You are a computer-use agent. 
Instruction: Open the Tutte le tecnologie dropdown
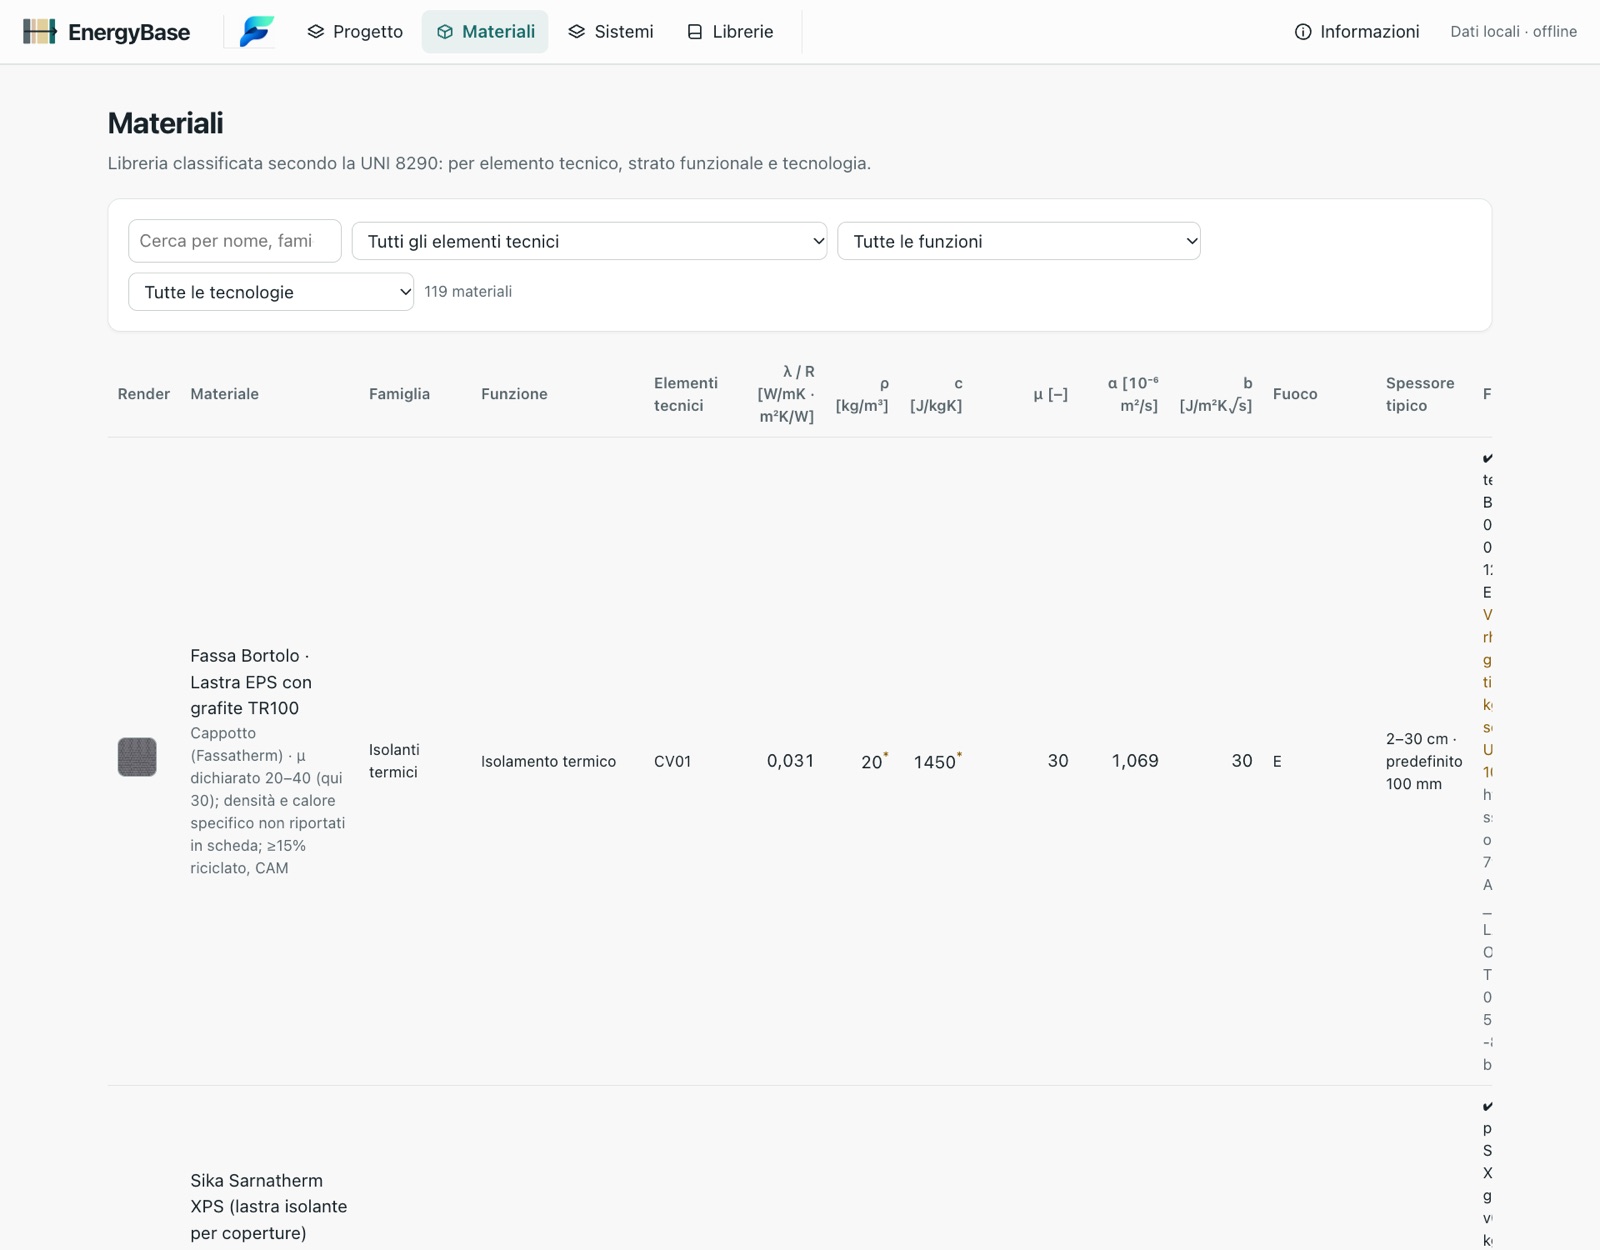click(x=271, y=292)
